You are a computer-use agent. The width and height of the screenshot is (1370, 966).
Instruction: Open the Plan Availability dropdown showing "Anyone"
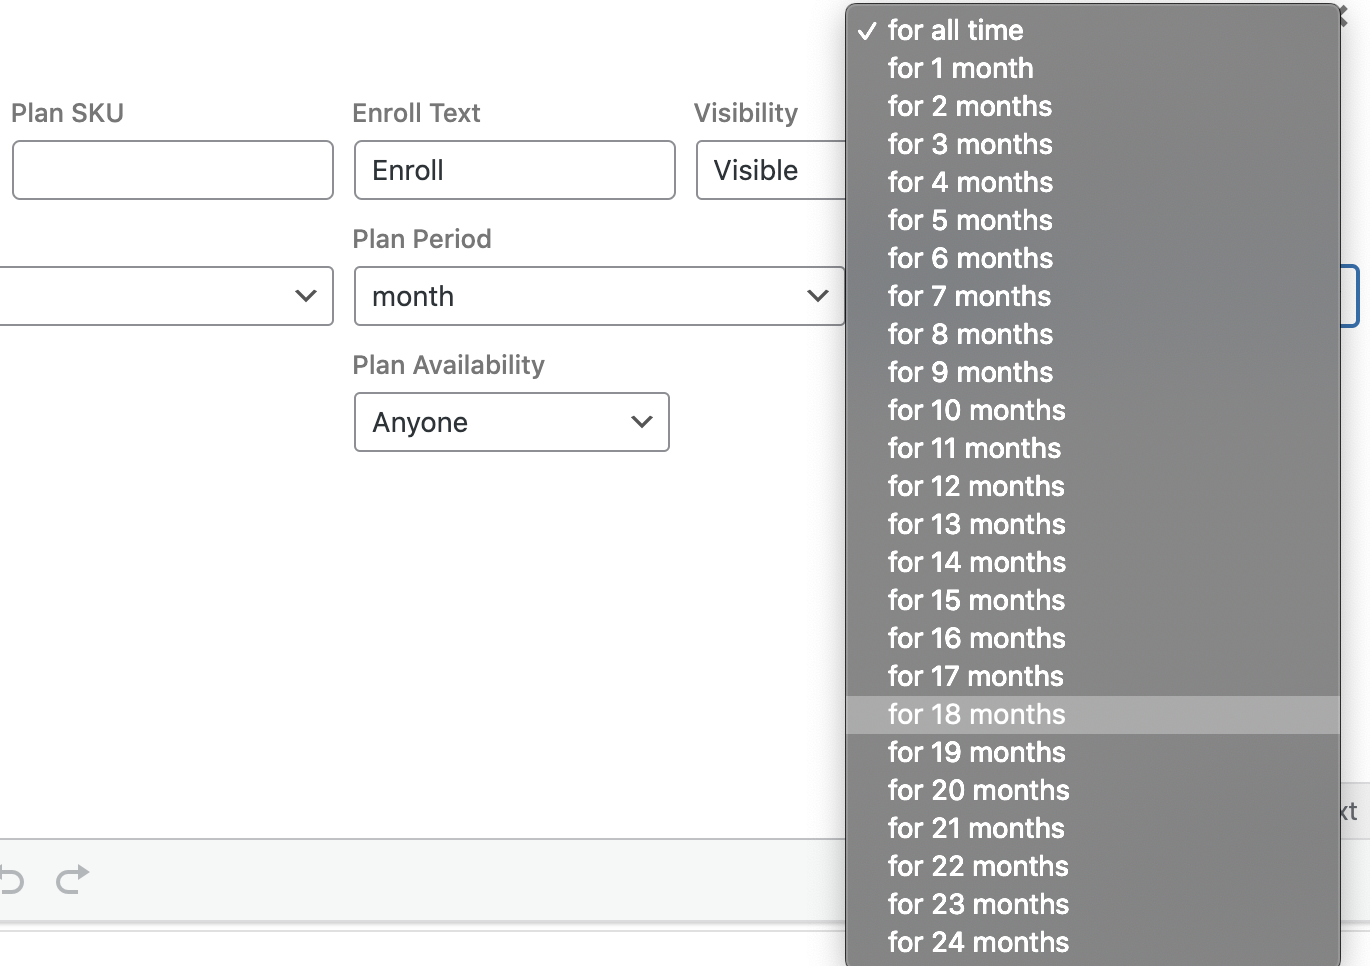(511, 422)
